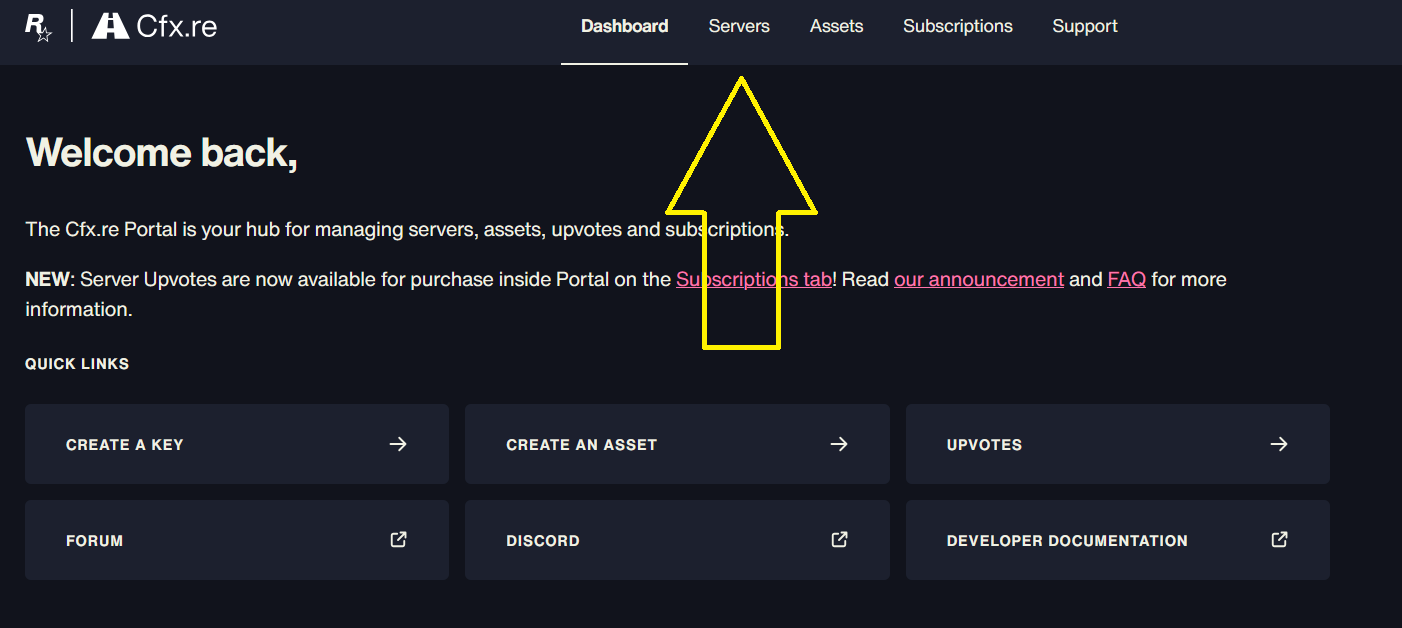Viewport: 1402px width, 628px height.
Task: Switch to the Servers tab
Action: (739, 27)
